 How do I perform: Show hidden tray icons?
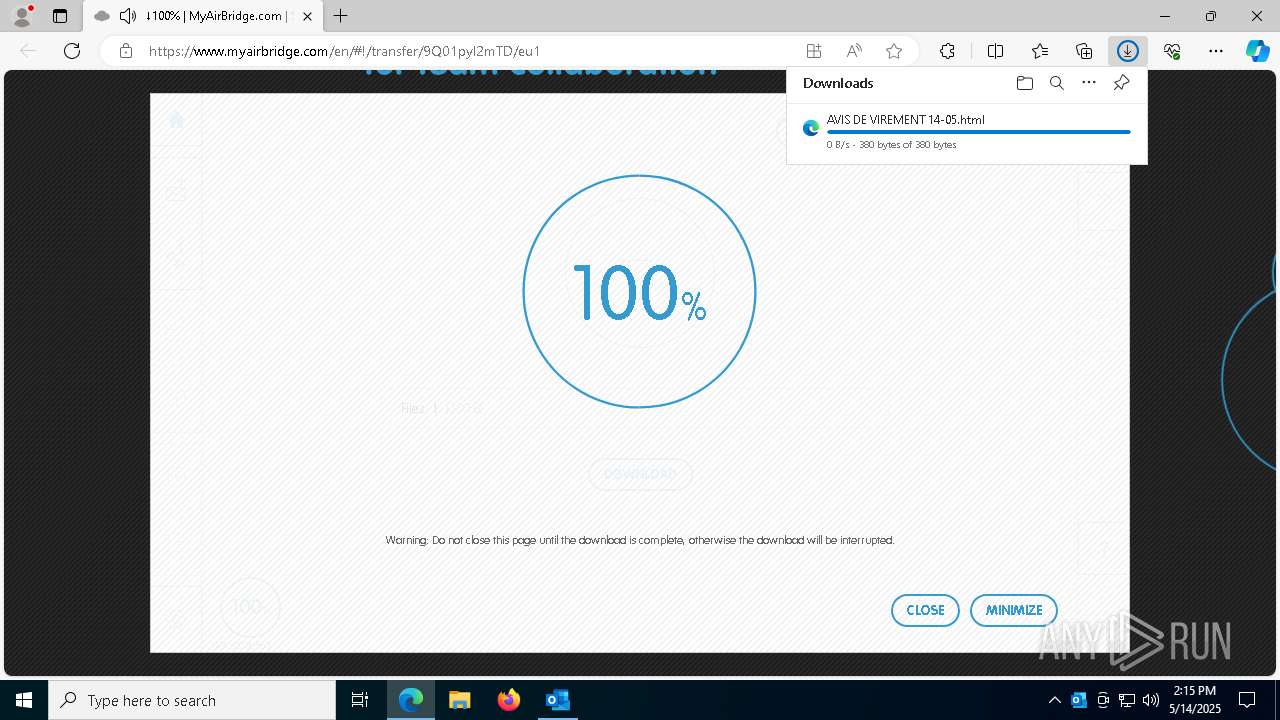(x=1054, y=700)
